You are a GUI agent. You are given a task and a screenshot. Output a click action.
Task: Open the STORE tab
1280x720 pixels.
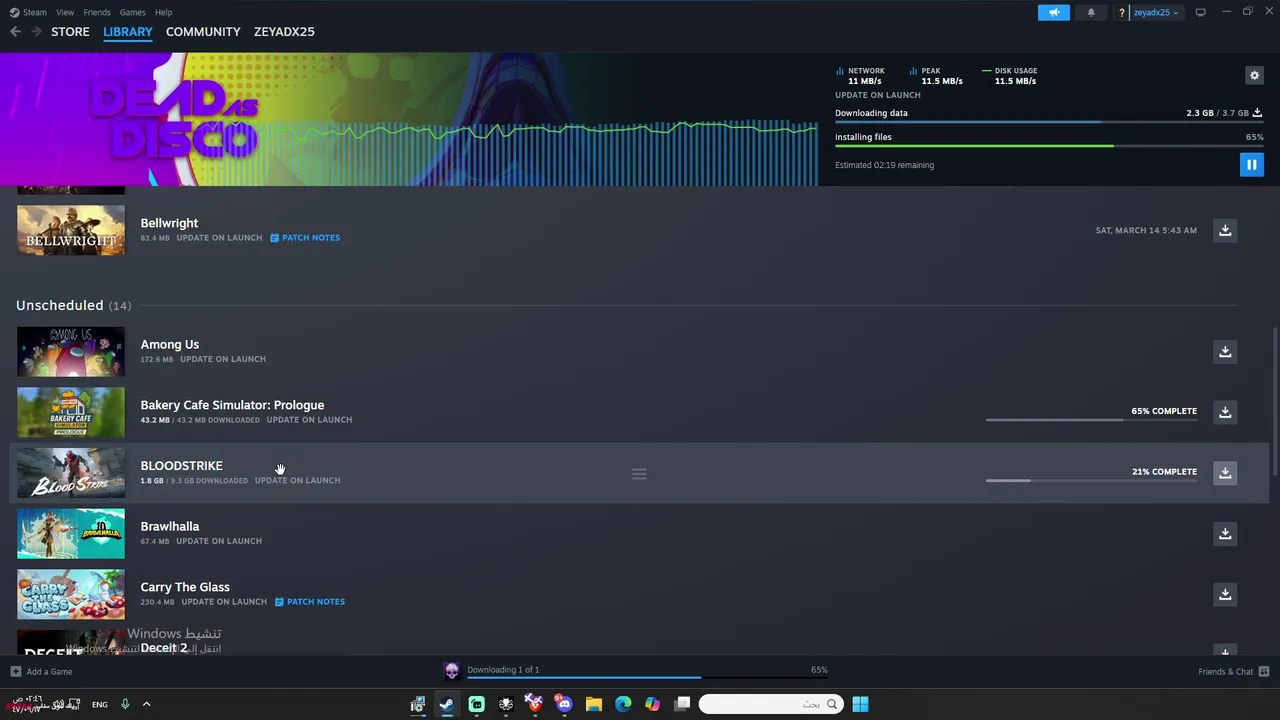click(70, 32)
